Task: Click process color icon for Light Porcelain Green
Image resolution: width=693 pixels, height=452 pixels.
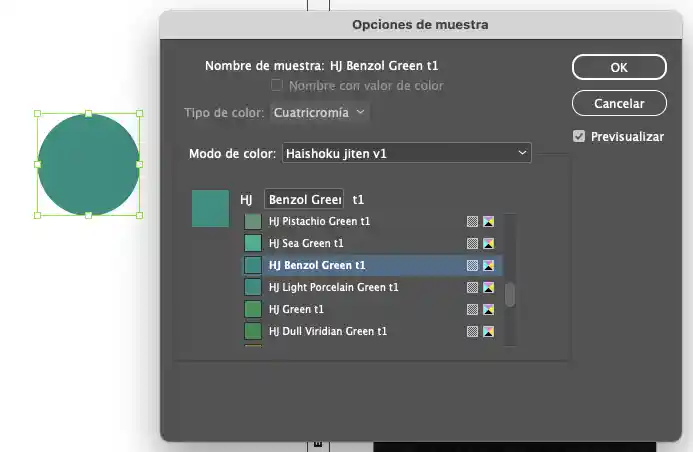Action: coord(472,287)
